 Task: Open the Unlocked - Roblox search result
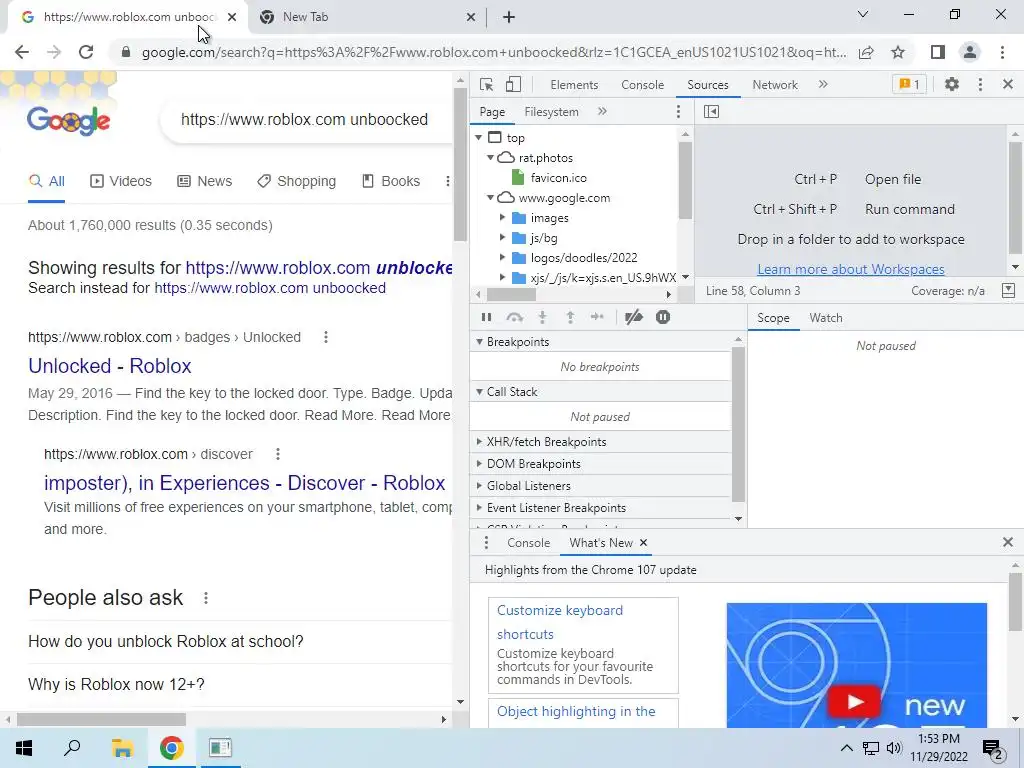tap(110, 366)
